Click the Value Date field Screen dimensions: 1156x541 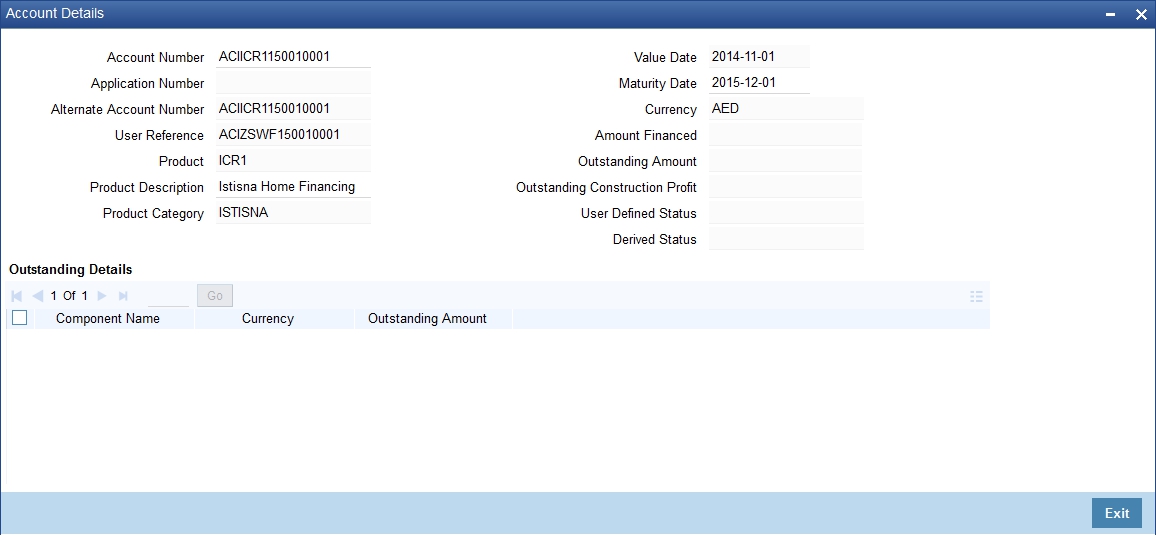click(x=759, y=57)
